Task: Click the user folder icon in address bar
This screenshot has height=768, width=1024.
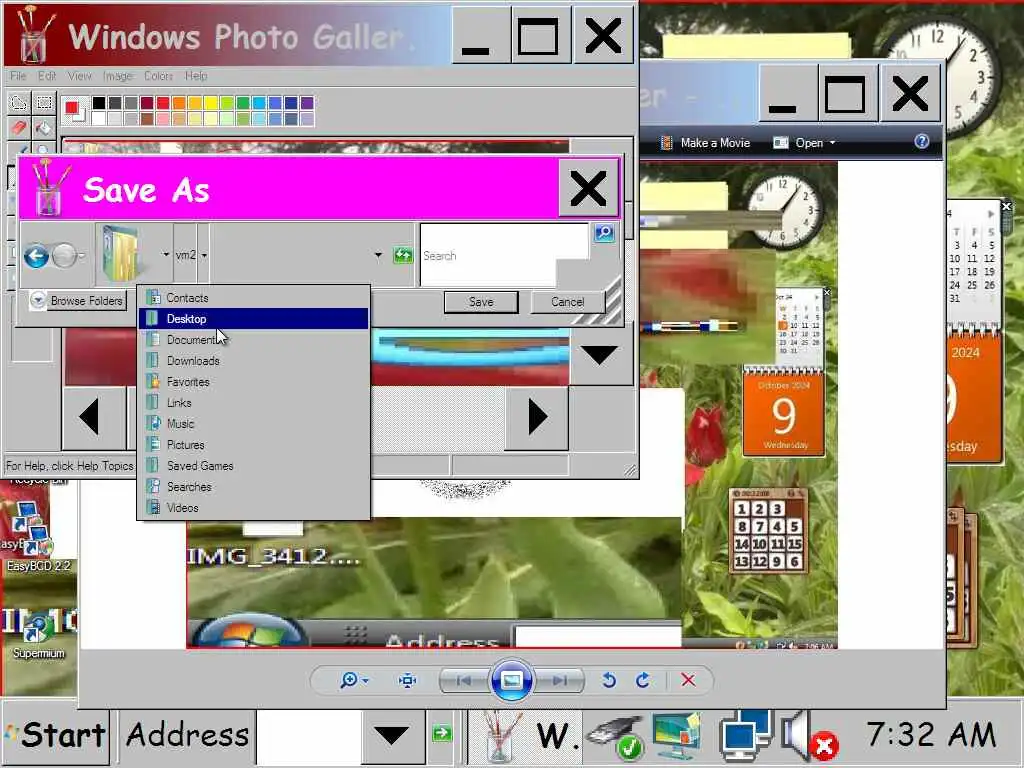Action: (x=121, y=253)
